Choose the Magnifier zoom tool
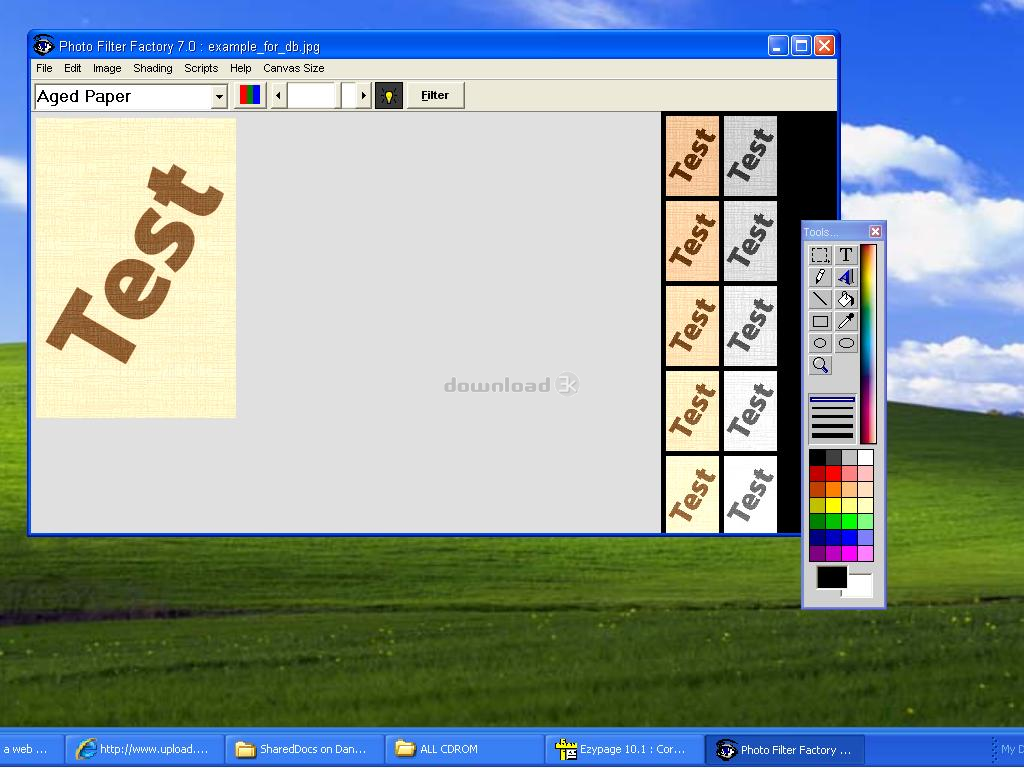Image resolution: width=1024 pixels, height=768 pixels. point(820,365)
